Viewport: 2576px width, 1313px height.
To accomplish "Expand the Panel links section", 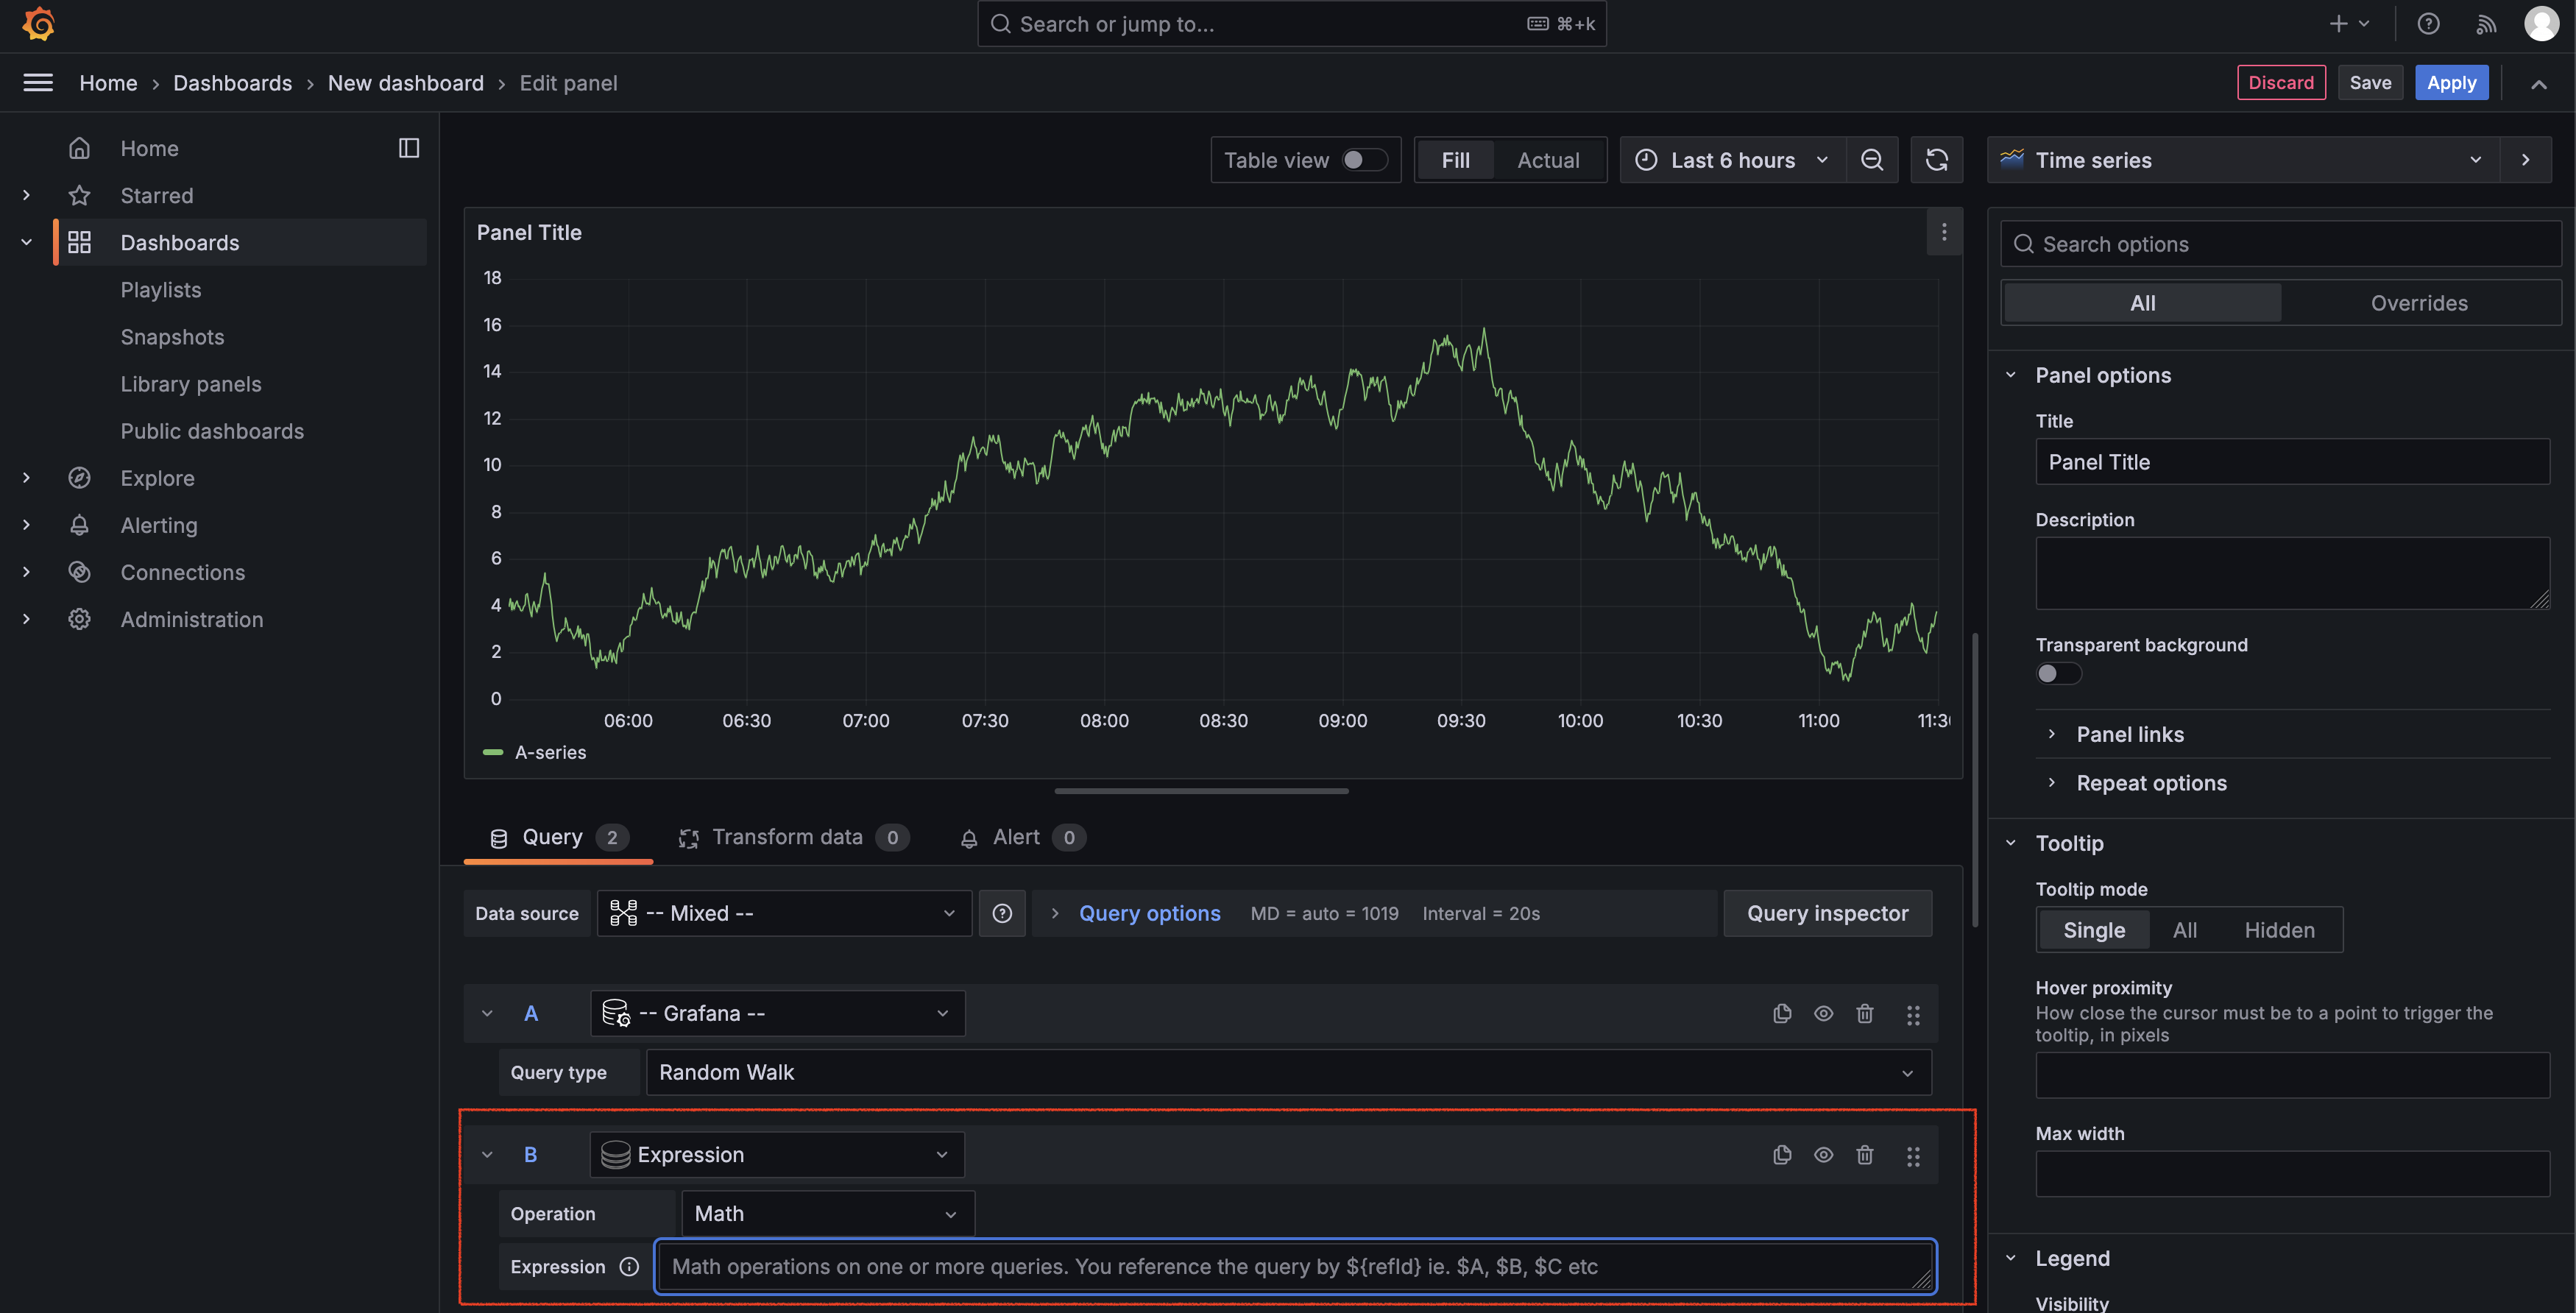I will click(x=2129, y=734).
